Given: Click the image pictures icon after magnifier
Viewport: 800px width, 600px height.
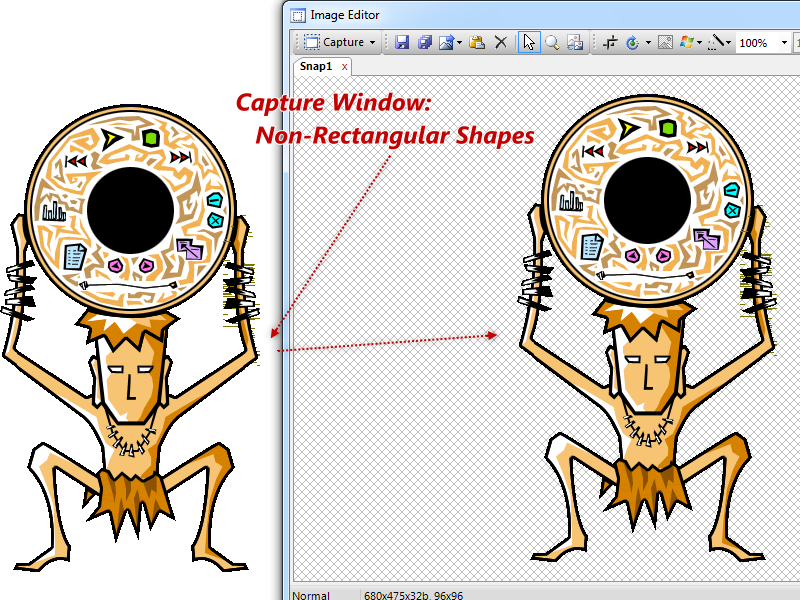Looking at the screenshot, I should click(575, 42).
